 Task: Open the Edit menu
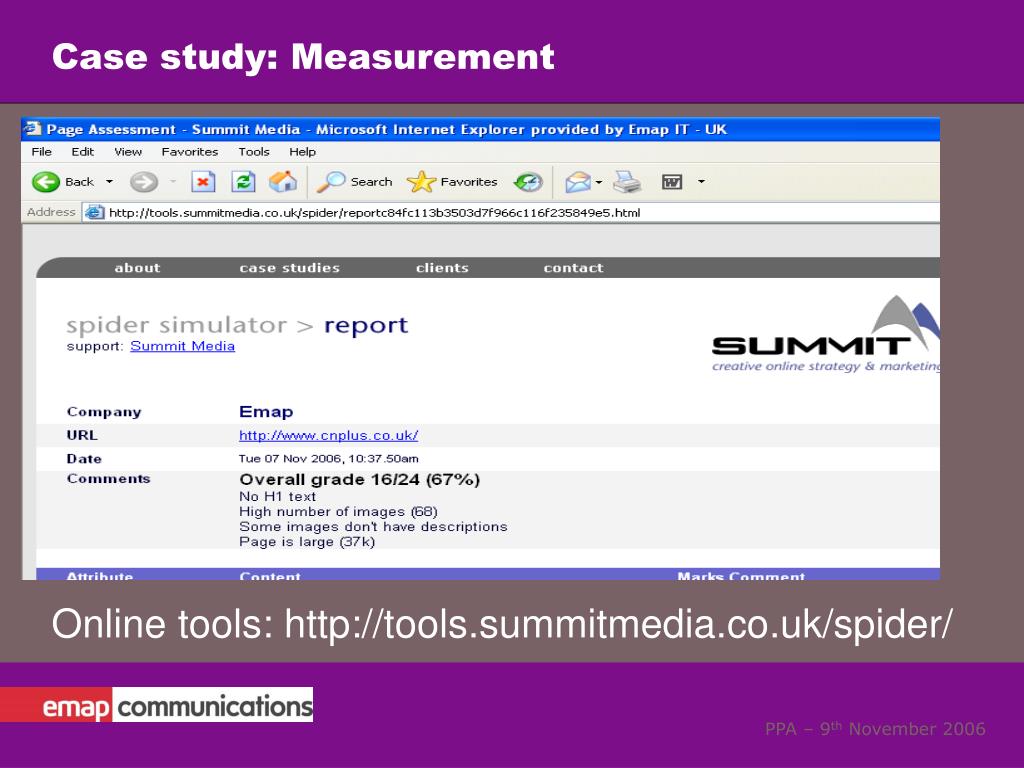82,152
